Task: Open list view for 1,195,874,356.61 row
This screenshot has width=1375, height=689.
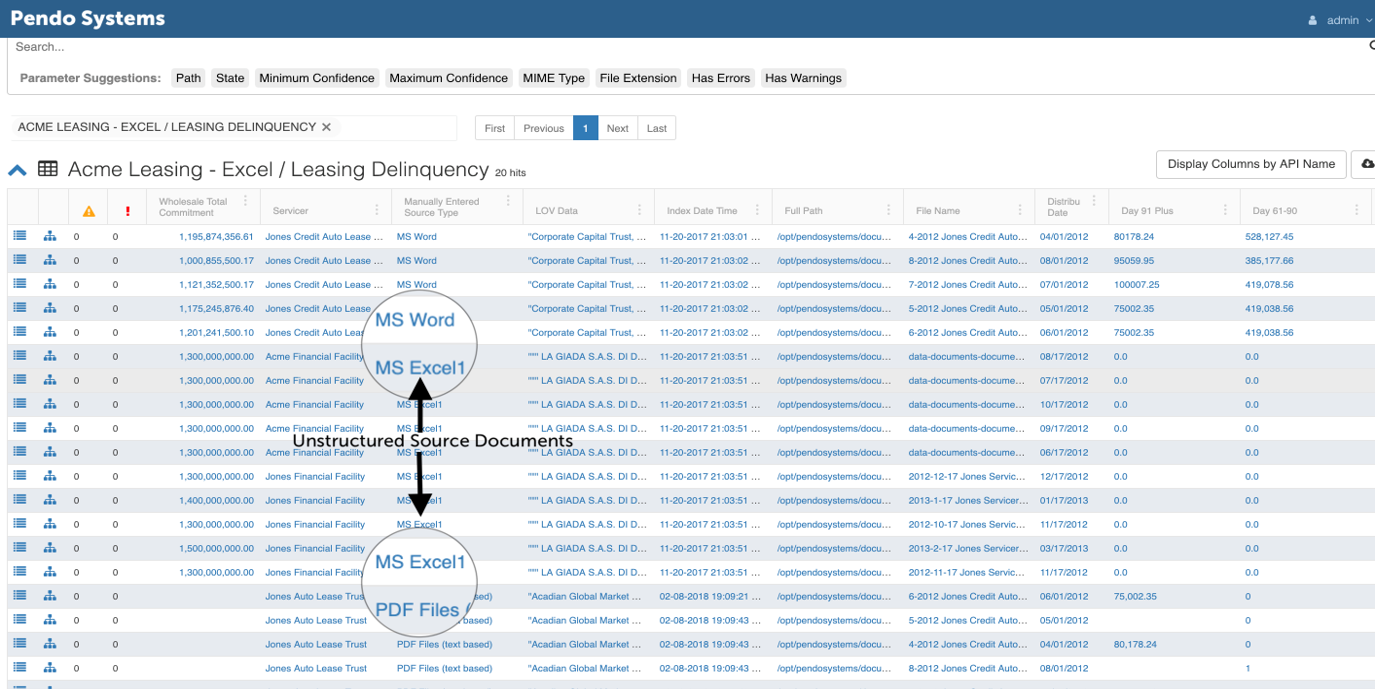Action: 19,236
